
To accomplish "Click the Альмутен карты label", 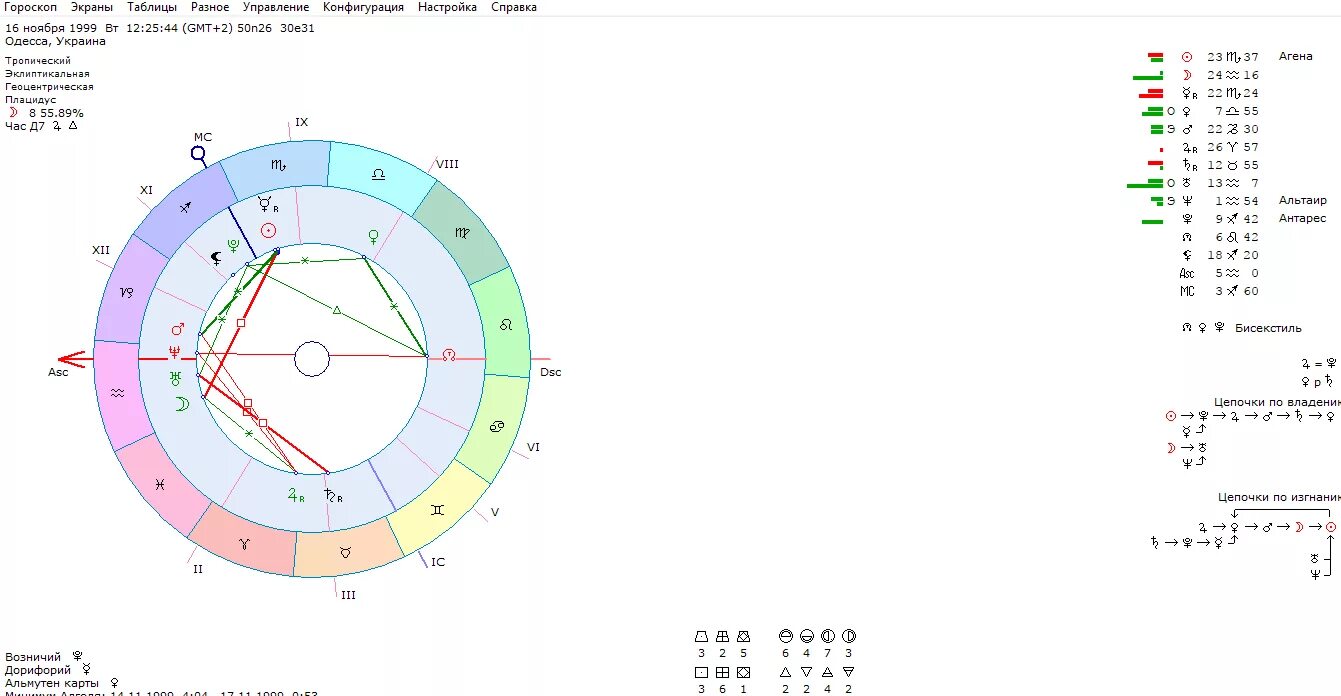I will tap(52, 683).
